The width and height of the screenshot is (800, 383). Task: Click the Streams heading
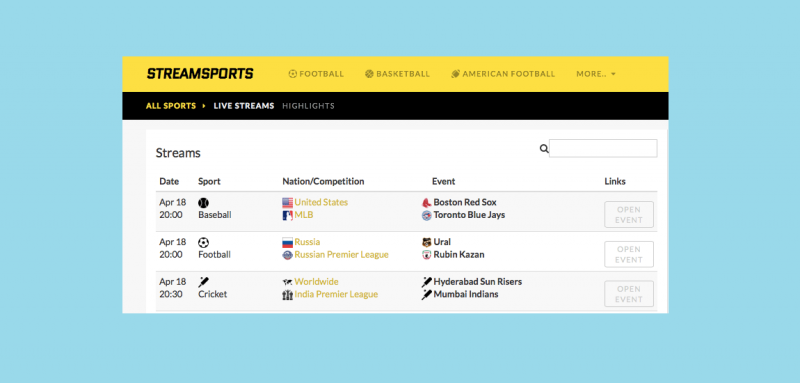pyautogui.click(x=178, y=153)
